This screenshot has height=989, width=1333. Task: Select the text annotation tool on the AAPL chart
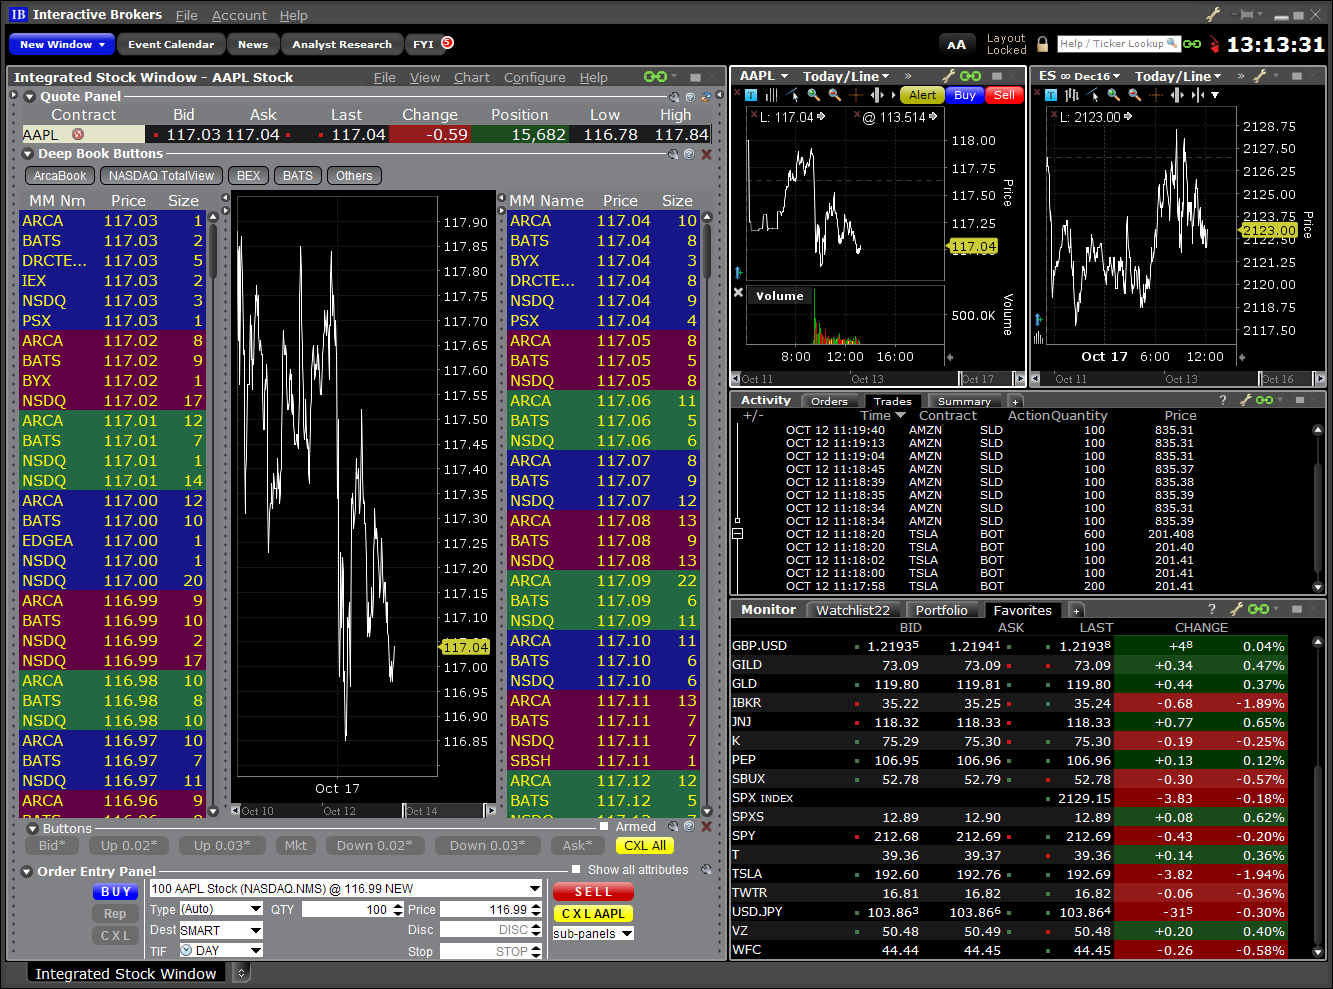(752, 95)
